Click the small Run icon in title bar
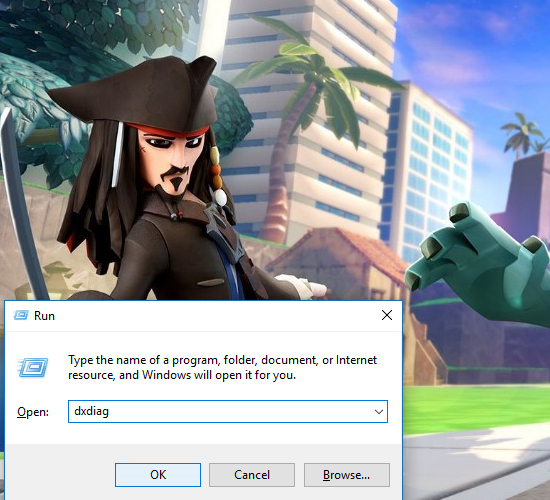 [21, 315]
